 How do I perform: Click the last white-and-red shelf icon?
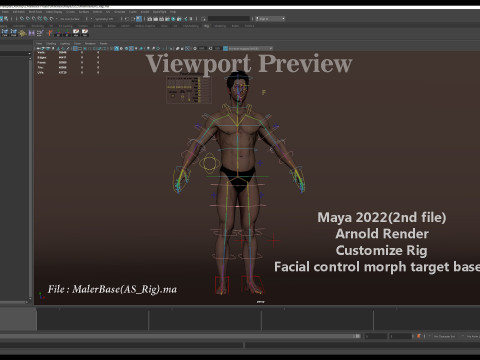pos(85,32)
